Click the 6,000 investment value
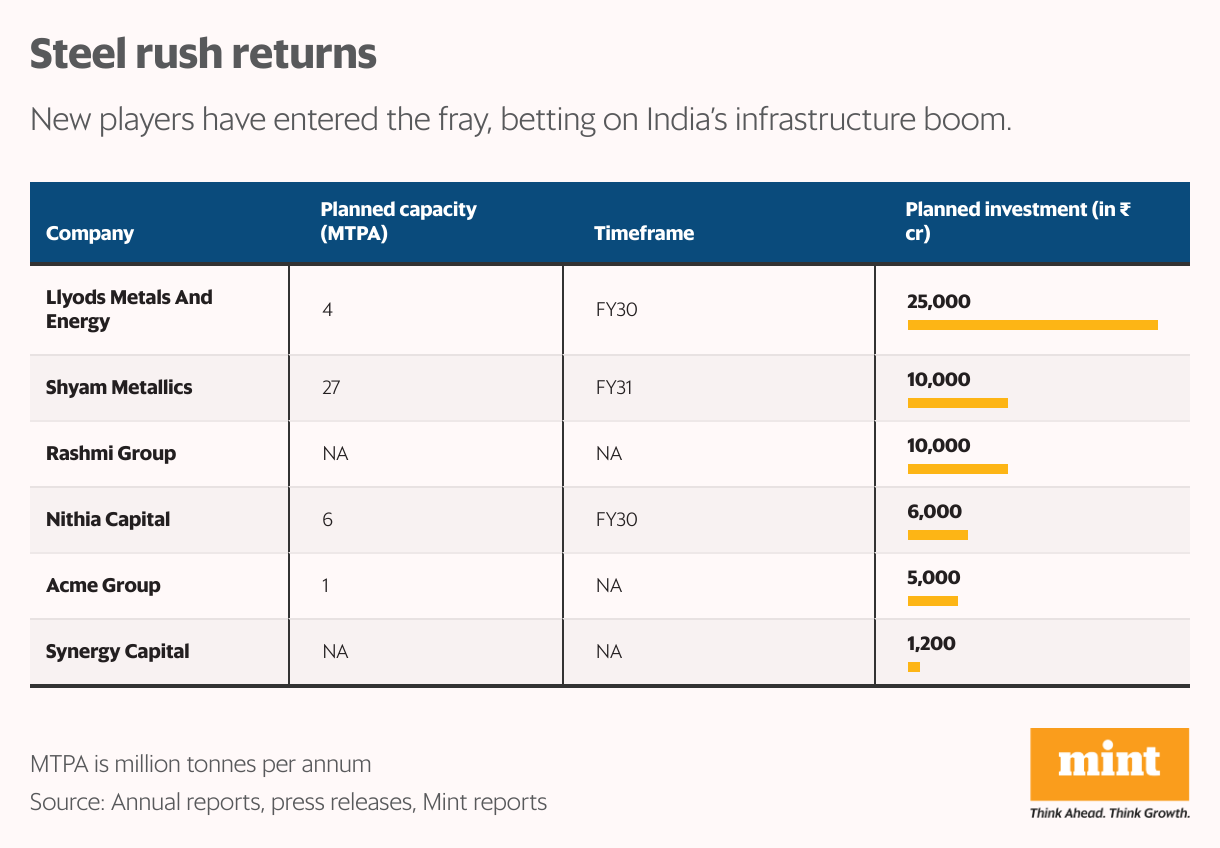This screenshot has height=848, width=1220. (x=934, y=512)
